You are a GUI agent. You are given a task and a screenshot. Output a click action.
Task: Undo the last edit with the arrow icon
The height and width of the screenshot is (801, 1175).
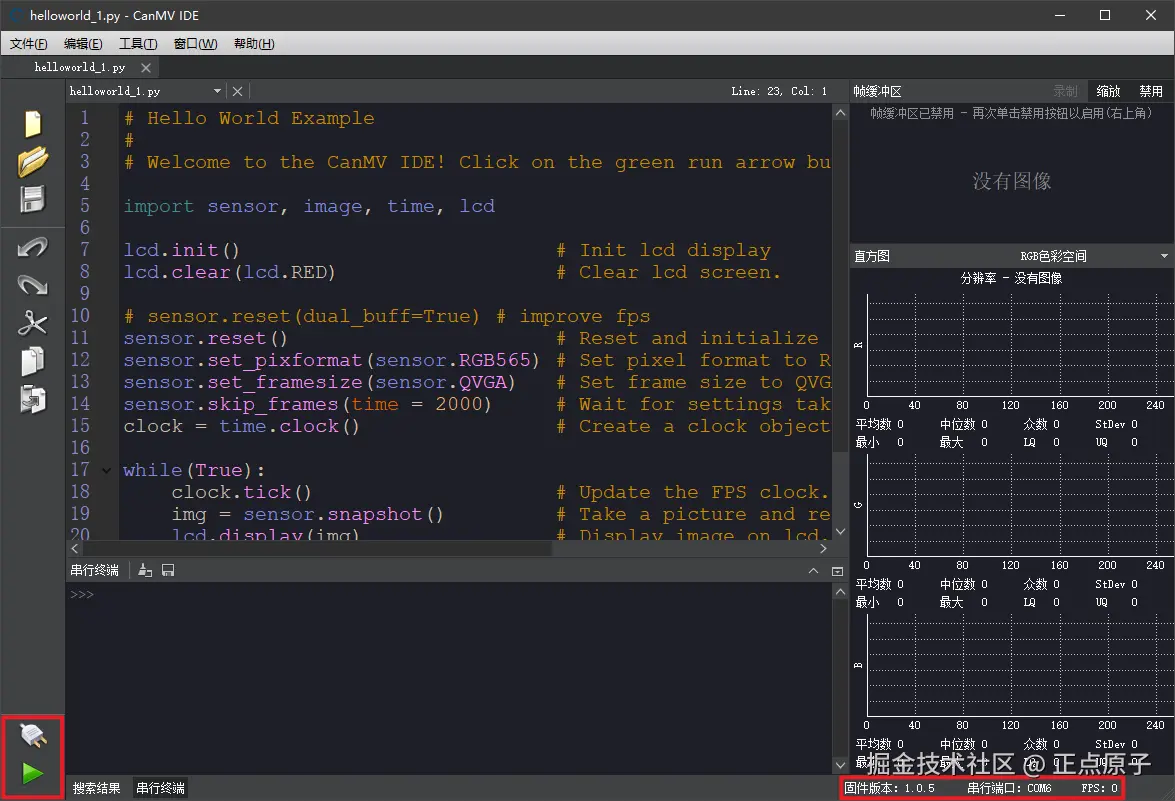(32, 247)
